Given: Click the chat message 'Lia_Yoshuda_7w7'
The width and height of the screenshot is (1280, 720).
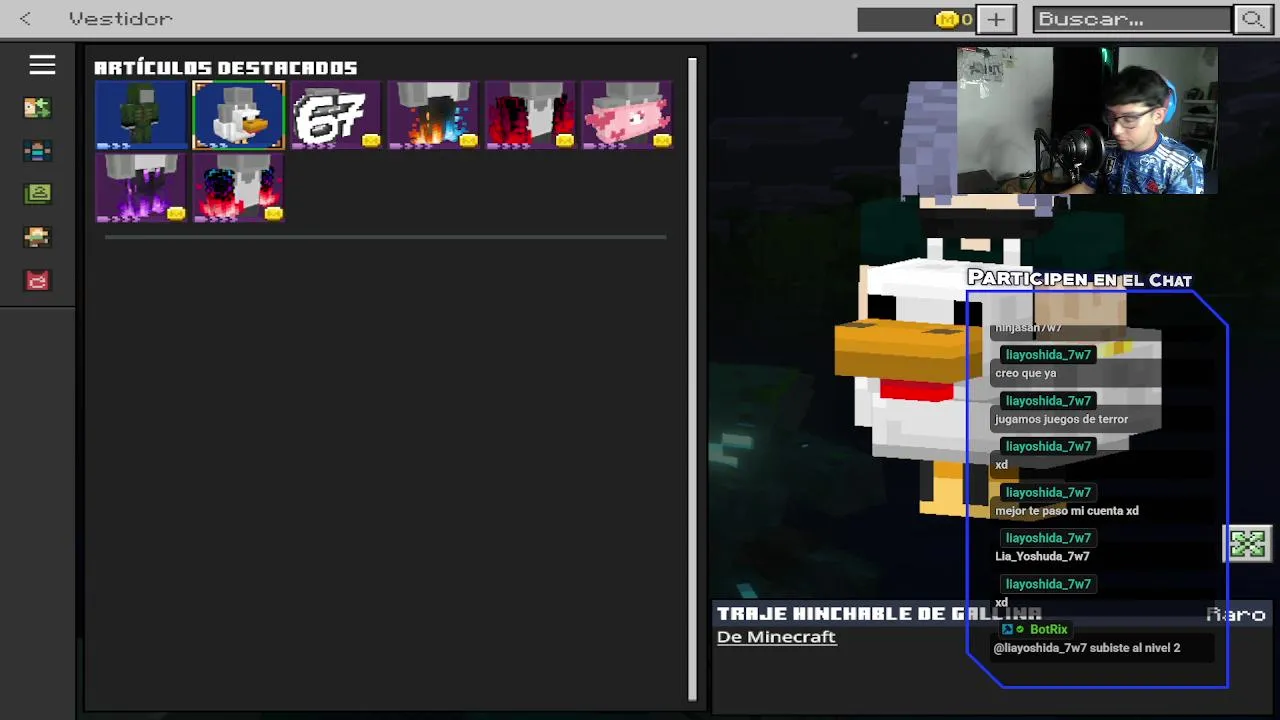Looking at the screenshot, I should pyautogui.click(x=1042, y=557).
